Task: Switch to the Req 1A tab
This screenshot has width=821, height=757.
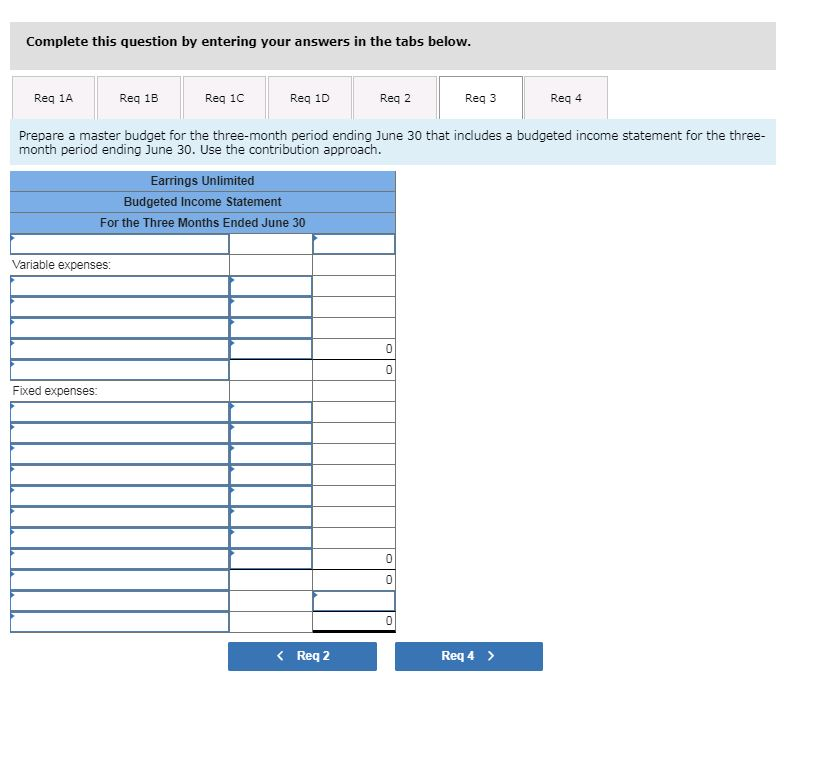Action: (x=53, y=98)
